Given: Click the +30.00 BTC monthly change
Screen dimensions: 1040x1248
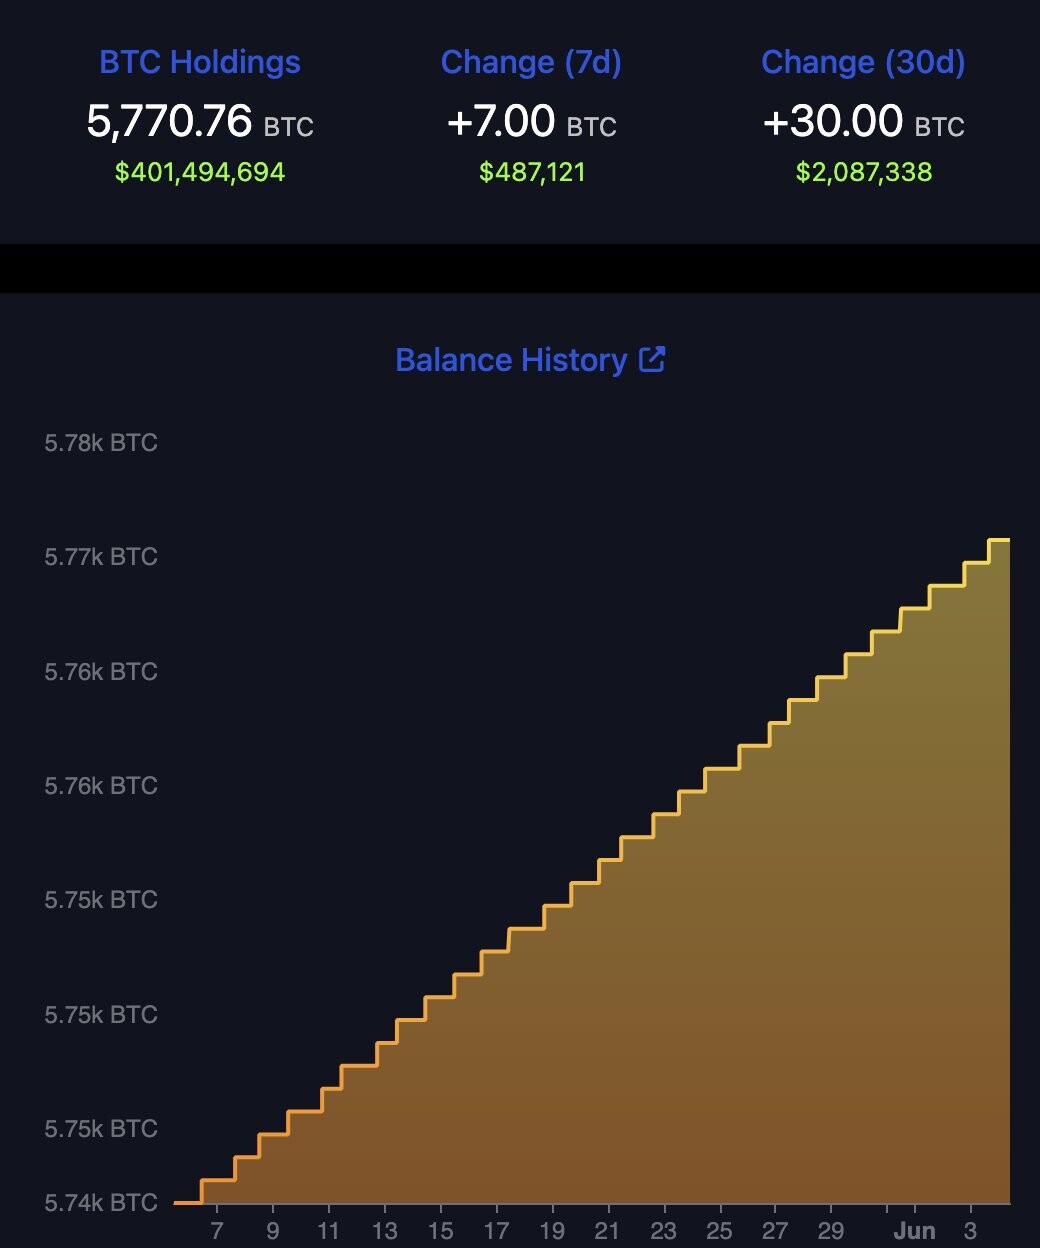Looking at the screenshot, I should (x=863, y=121).
